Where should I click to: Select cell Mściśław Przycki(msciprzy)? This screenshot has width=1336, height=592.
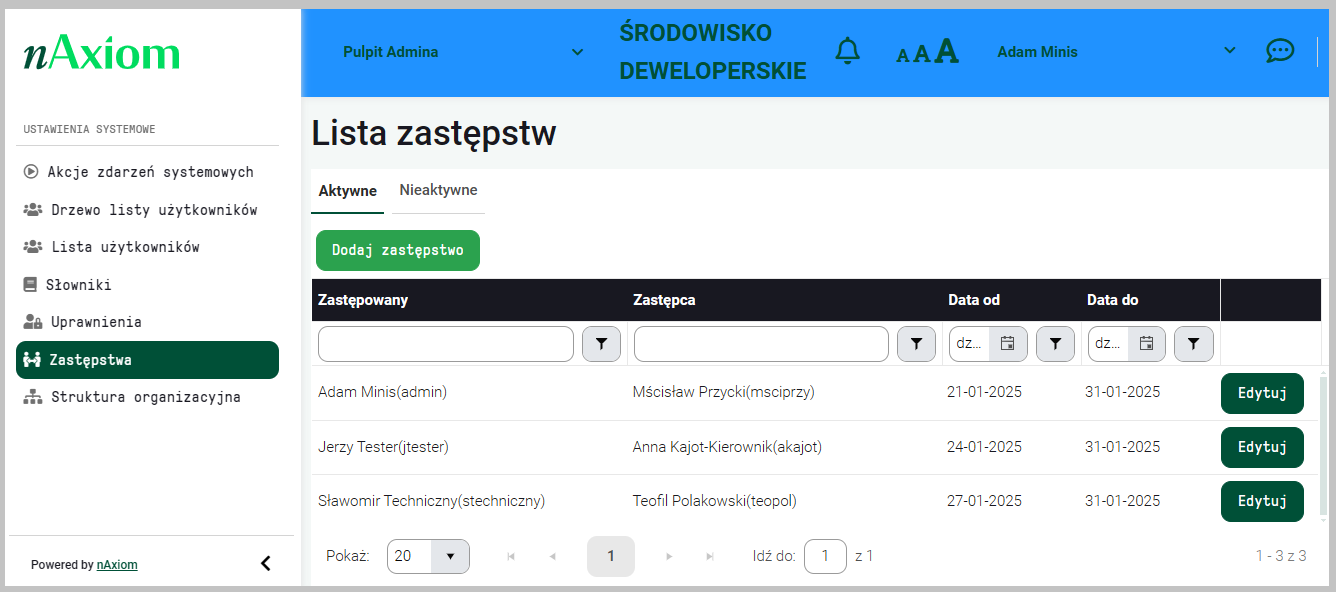click(724, 392)
